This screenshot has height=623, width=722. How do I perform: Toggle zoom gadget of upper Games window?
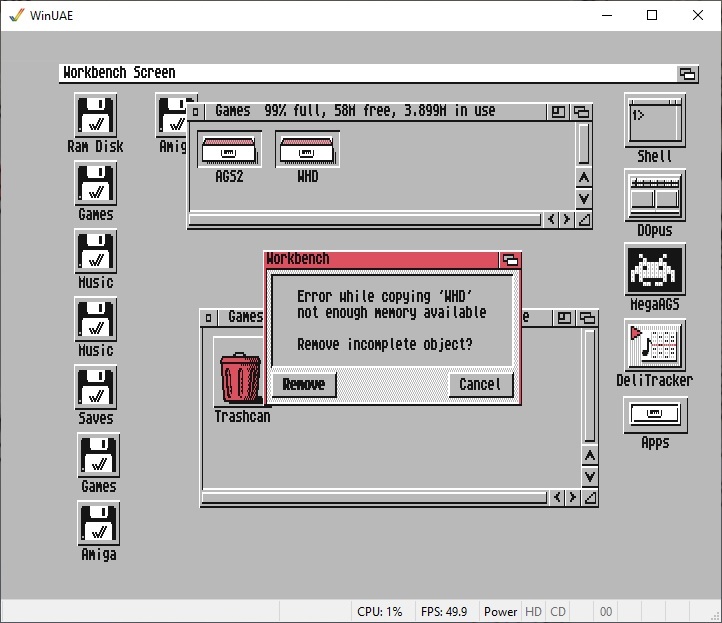[x=558, y=112]
